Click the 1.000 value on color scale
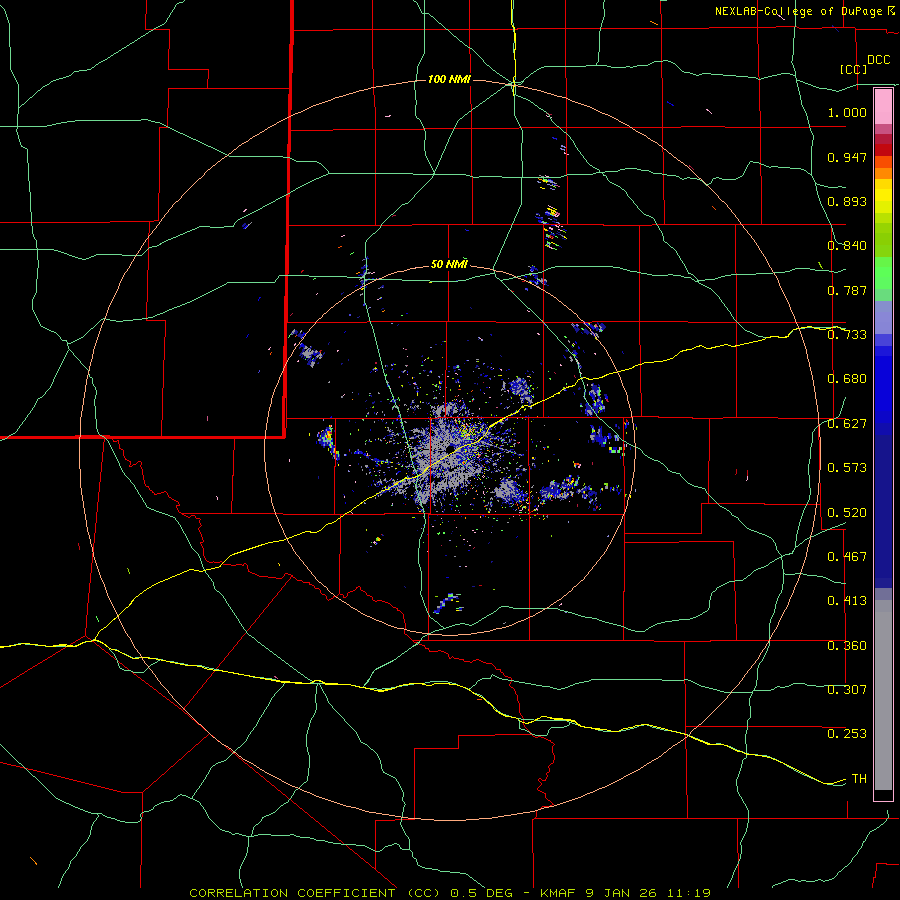 point(847,112)
